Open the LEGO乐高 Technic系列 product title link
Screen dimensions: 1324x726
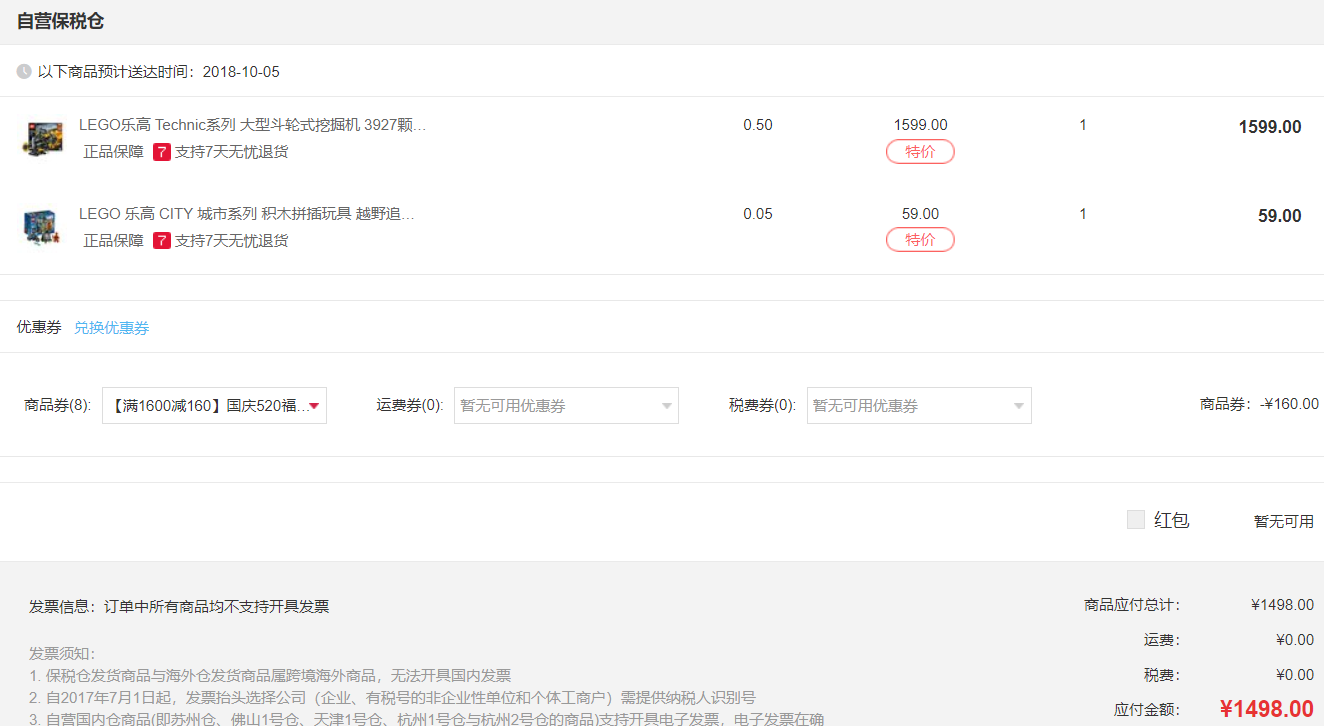click(253, 125)
